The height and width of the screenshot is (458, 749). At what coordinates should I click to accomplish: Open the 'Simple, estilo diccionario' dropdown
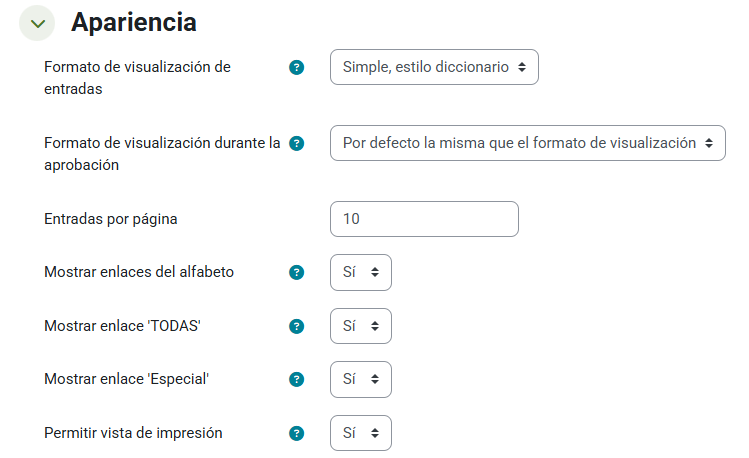pos(434,68)
